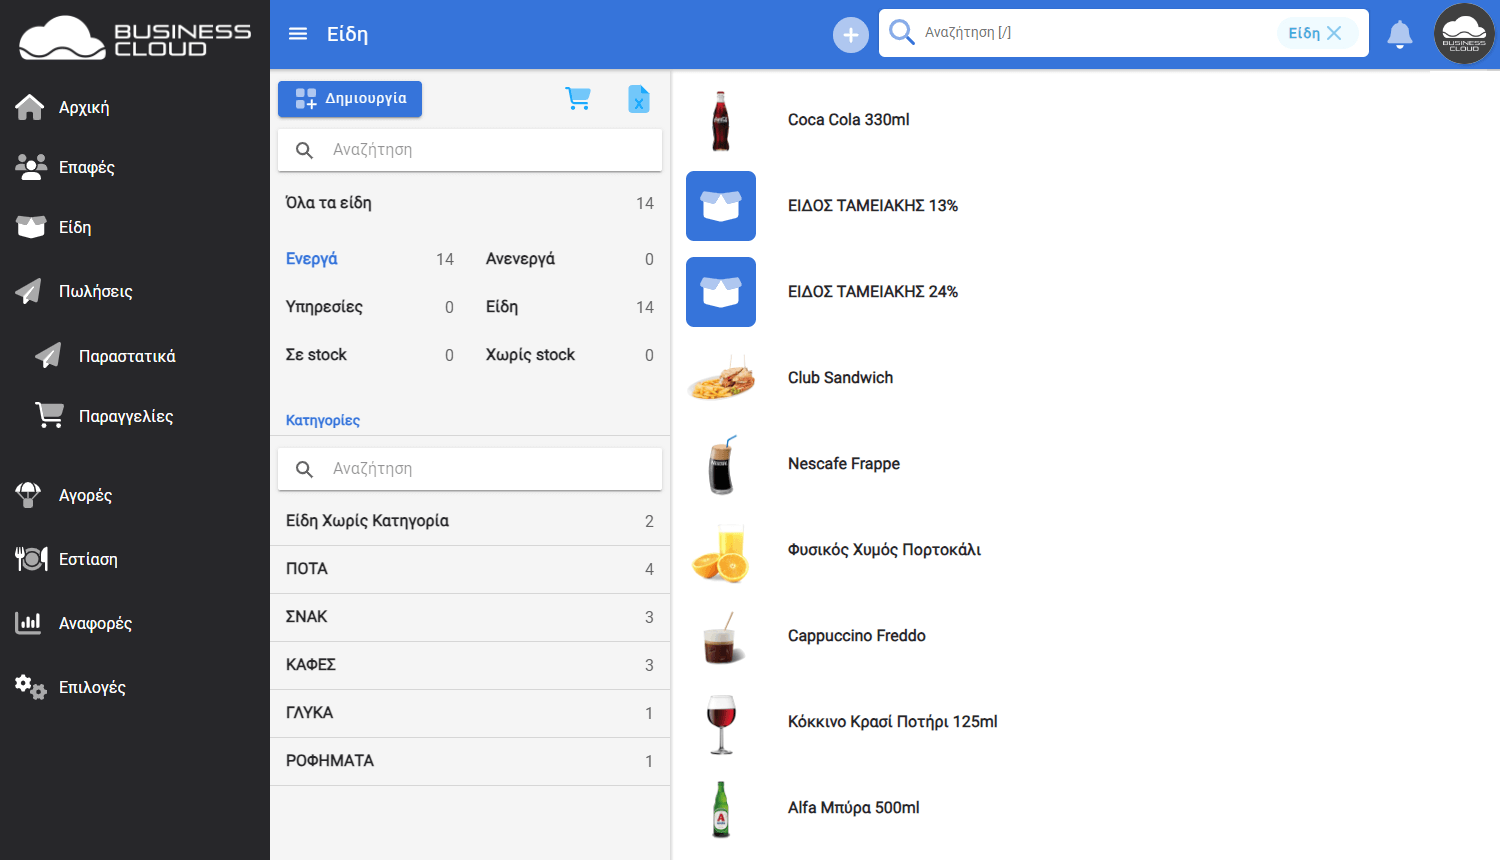Select the Σε stock filter
Image resolution: width=1500 pixels, height=860 pixels.
[x=370, y=355]
